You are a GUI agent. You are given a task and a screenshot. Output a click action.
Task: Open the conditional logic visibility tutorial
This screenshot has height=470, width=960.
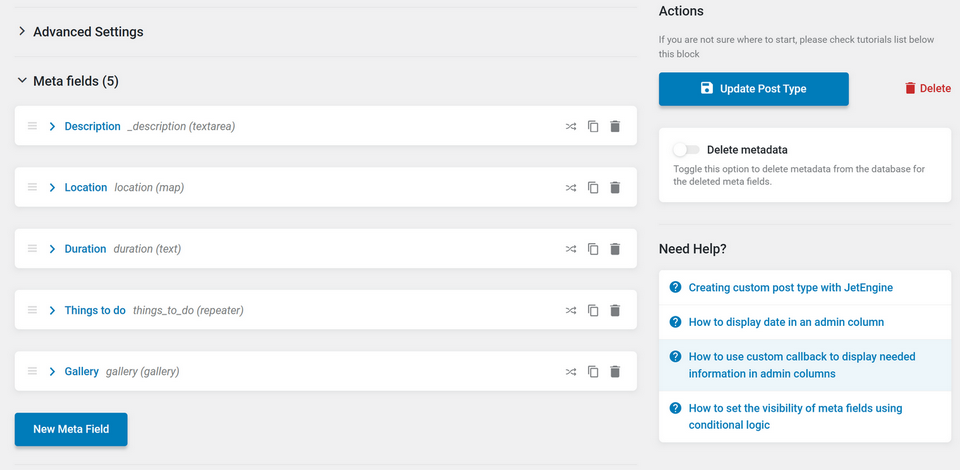point(795,416)
